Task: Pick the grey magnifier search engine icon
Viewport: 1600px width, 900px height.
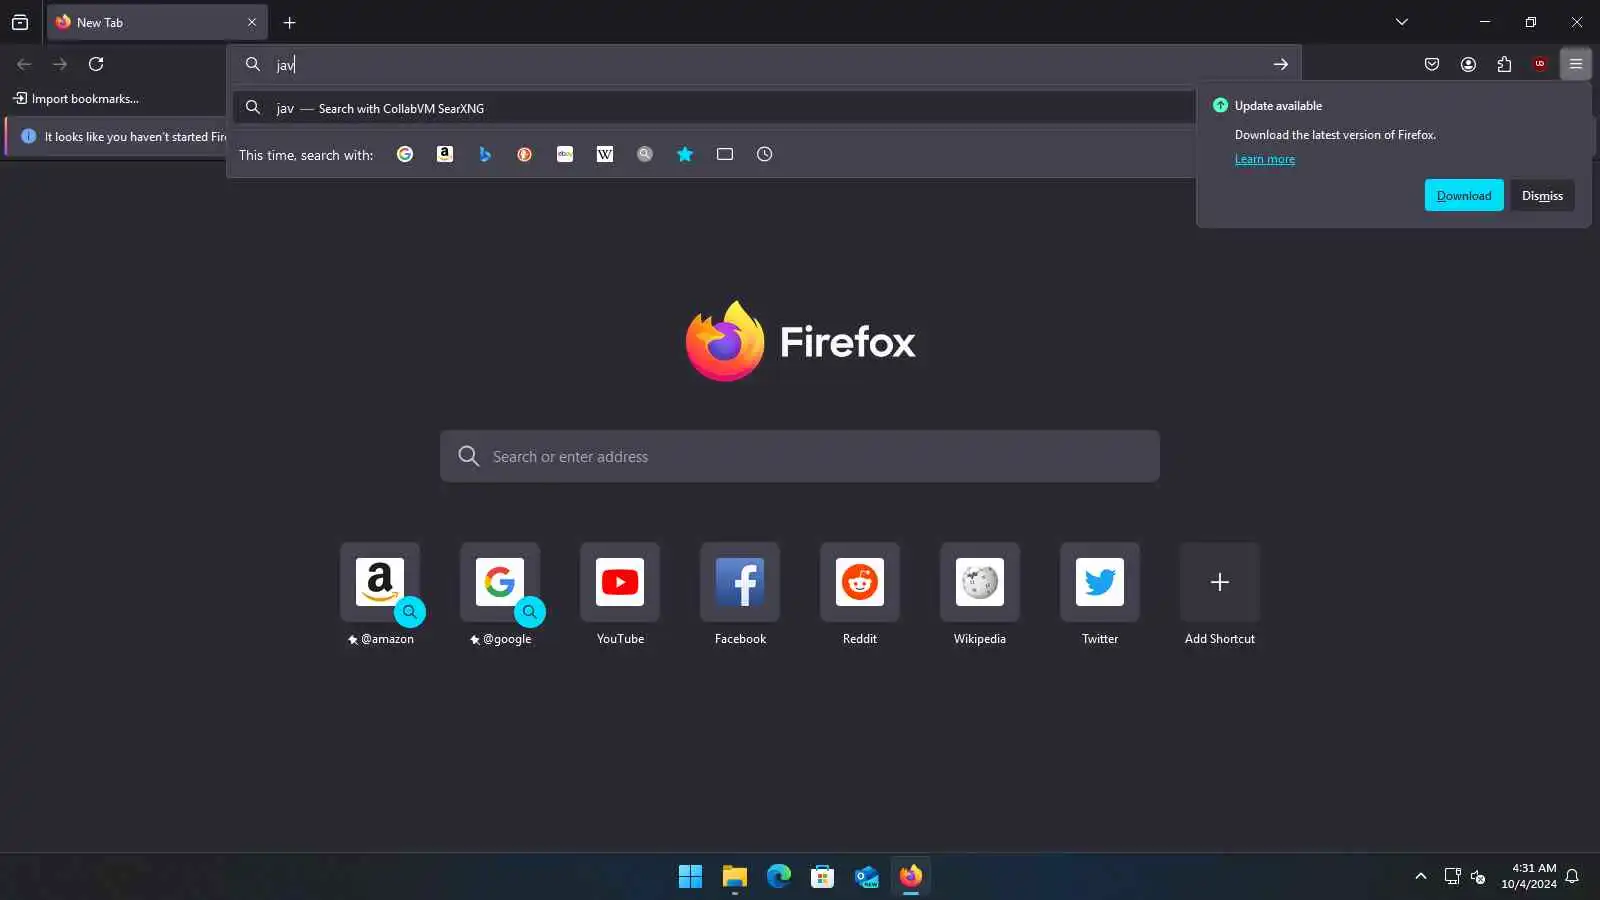Action: tap(645, 154)
